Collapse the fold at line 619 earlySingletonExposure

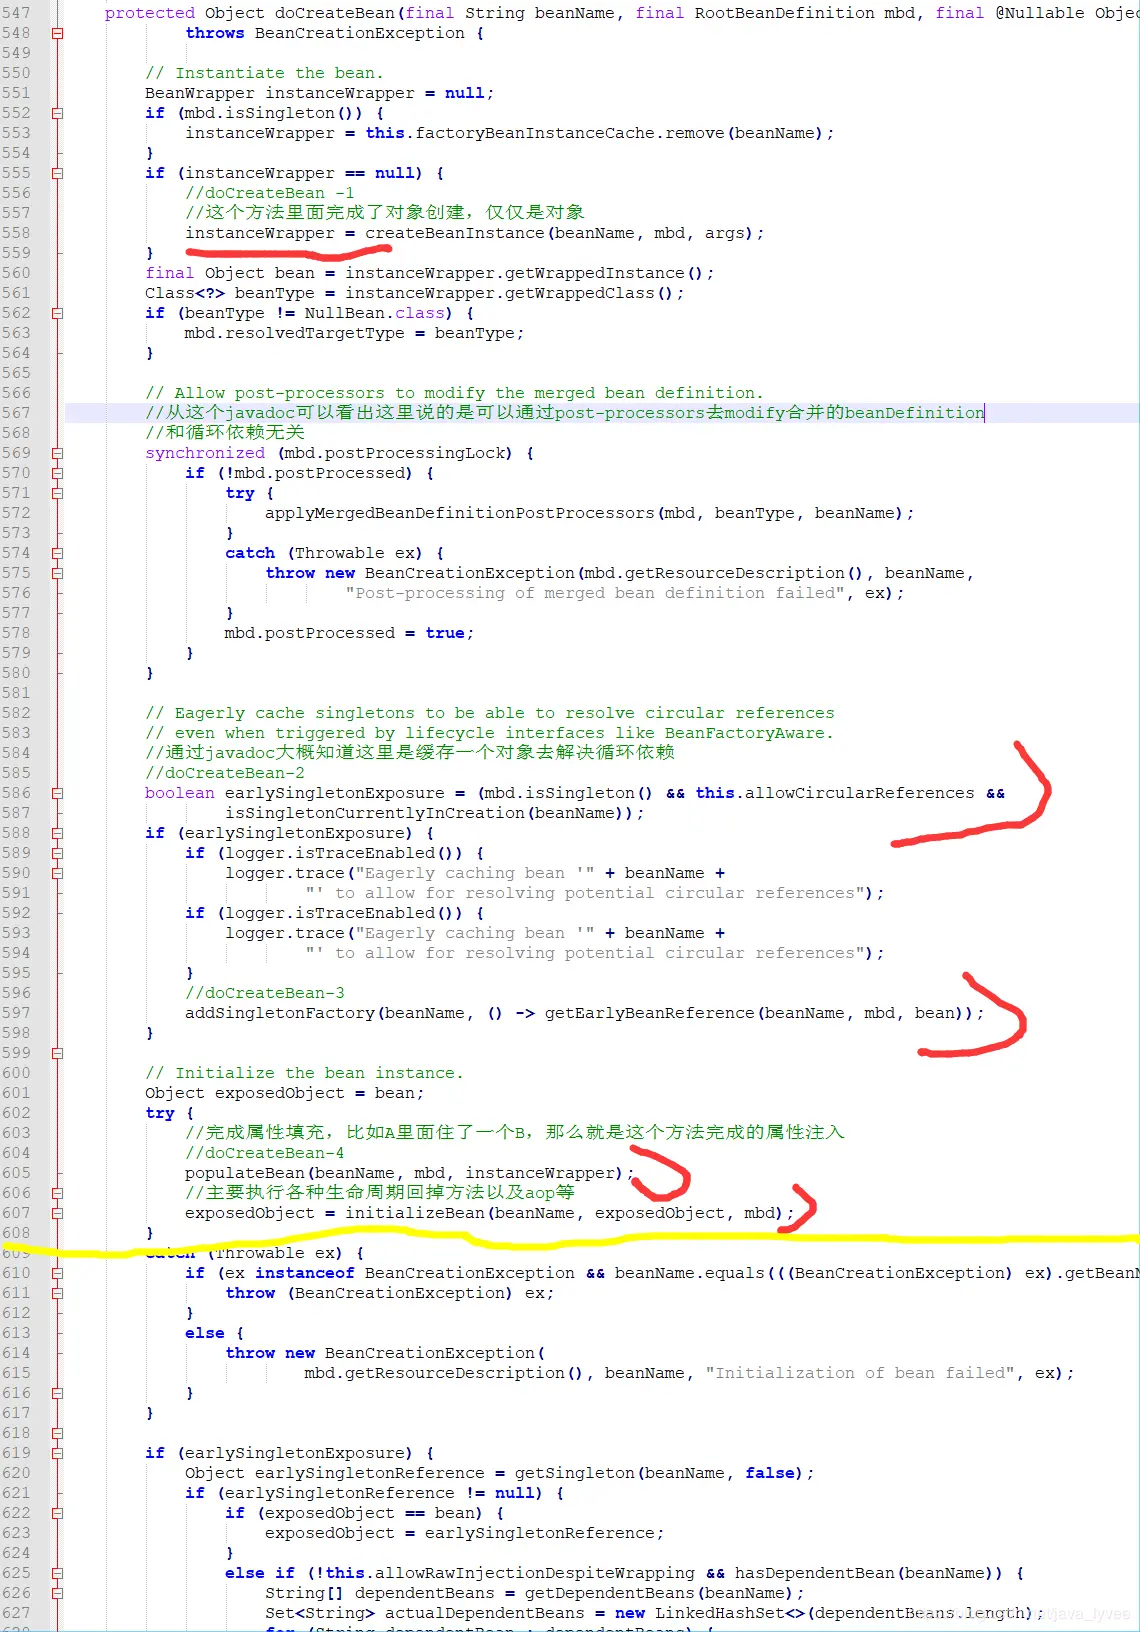[x=57, y=1453]
